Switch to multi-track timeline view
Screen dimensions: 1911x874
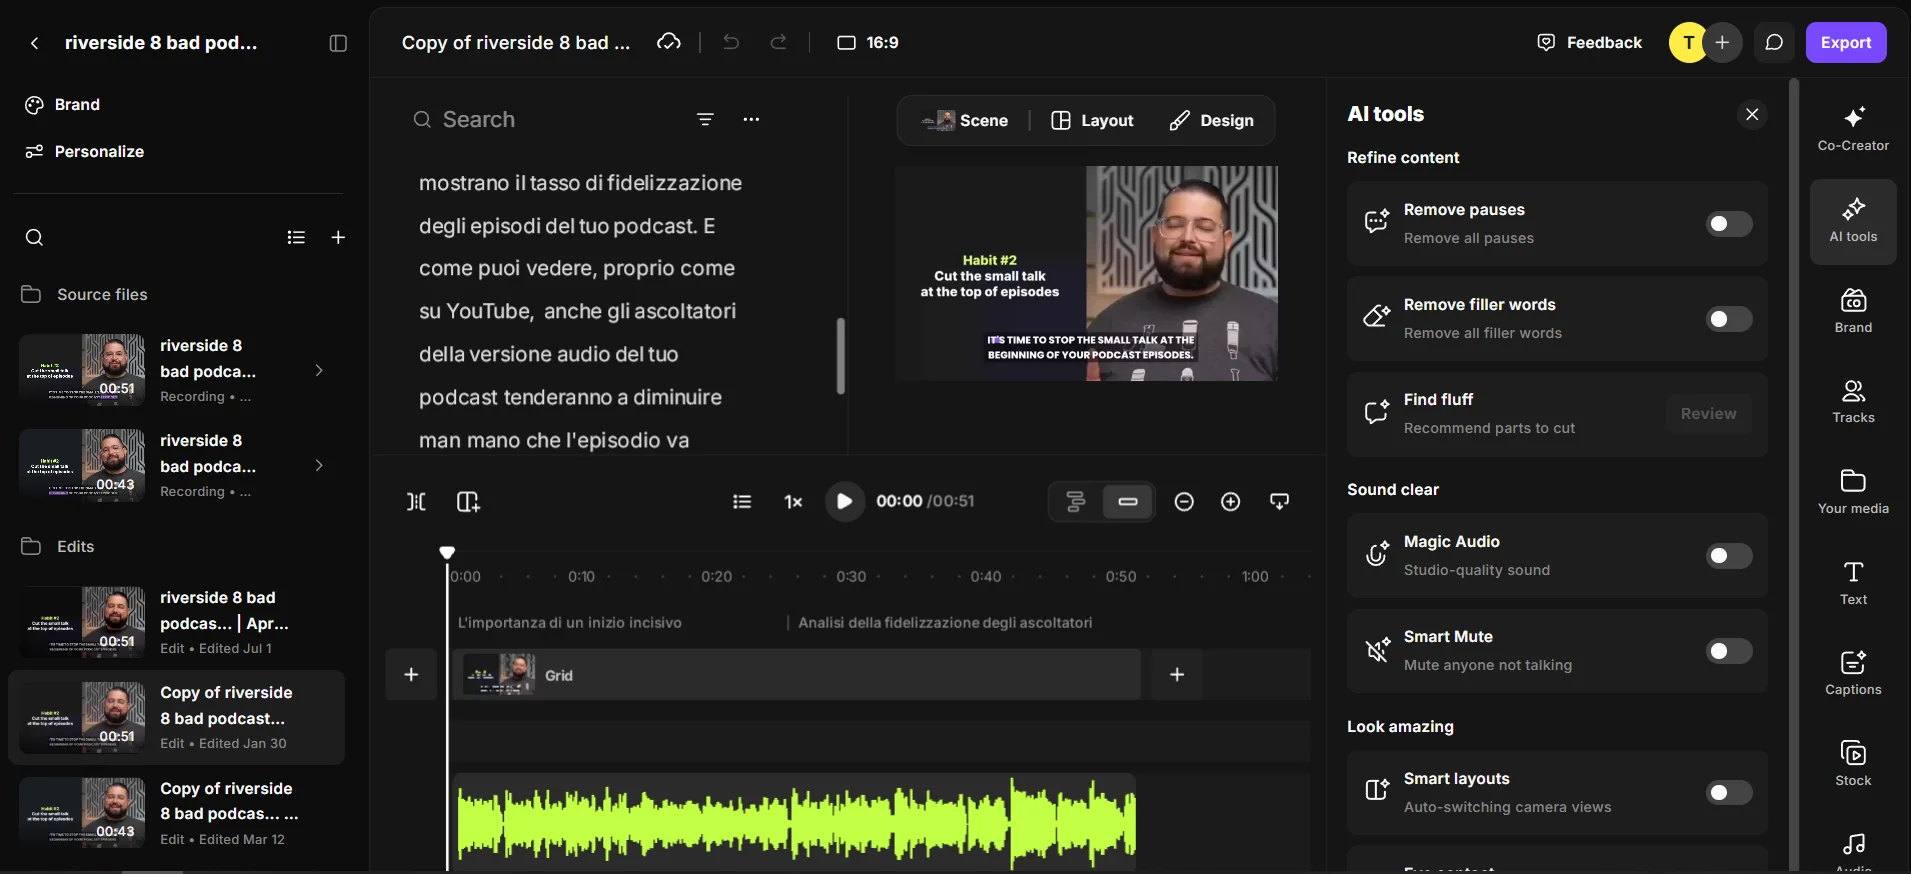(1076, 501)
